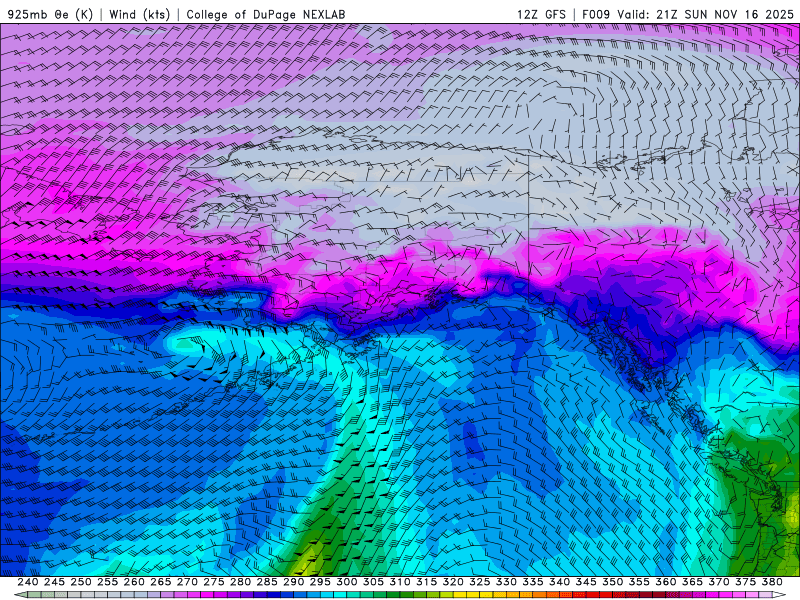Click the 315 colorbar value
The height and width of the screenshot is (600, 800).
click(x=427, y=582)
